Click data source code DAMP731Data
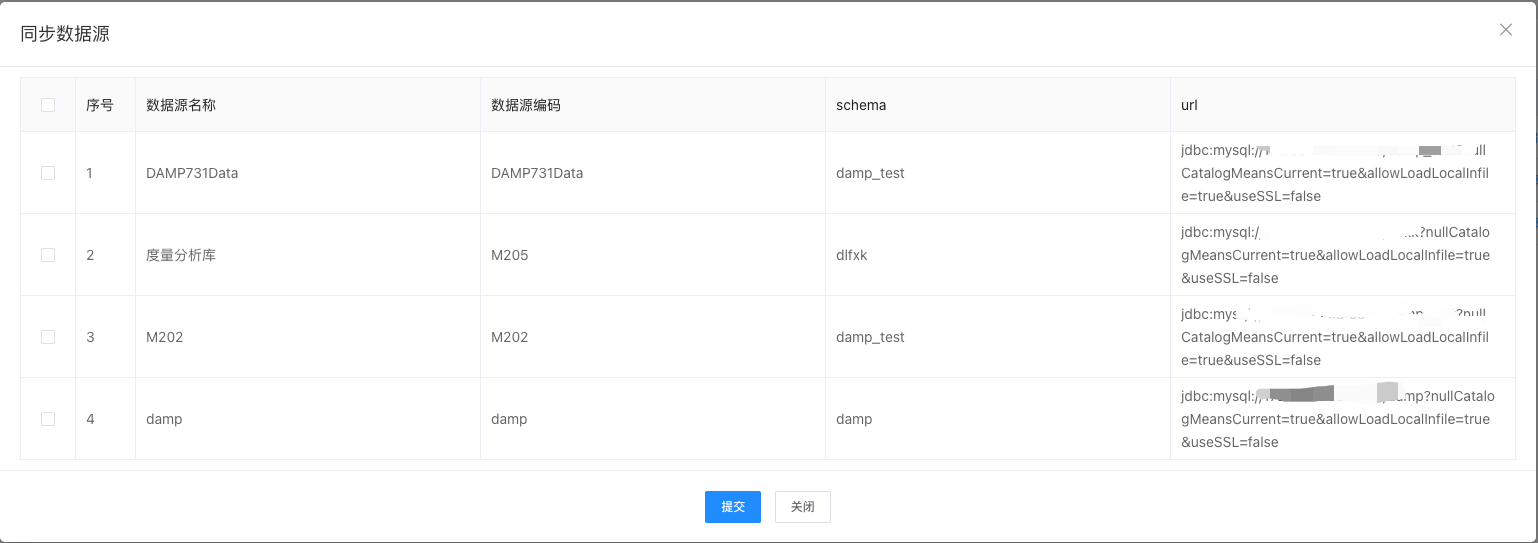 [x=537, y=173]
